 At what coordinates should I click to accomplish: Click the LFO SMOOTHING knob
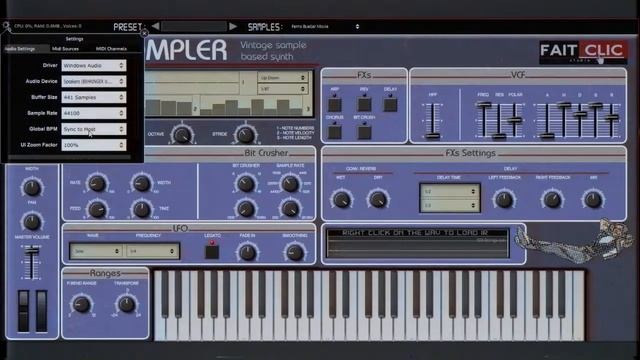(295, 252)
